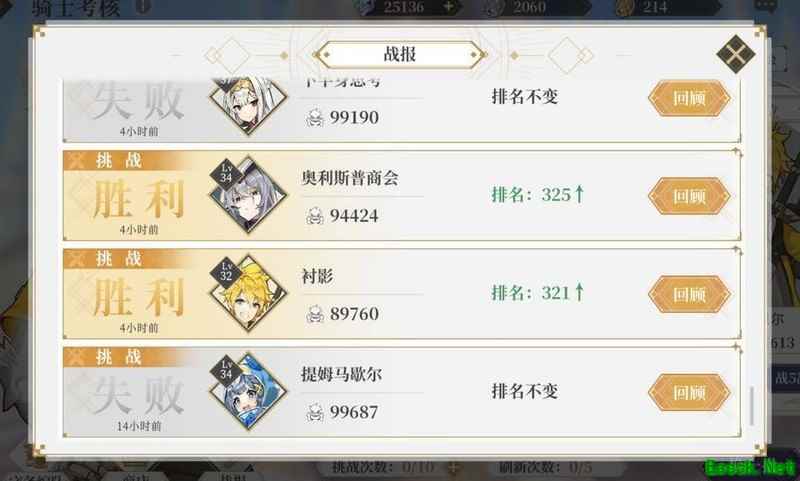Click the battle list scrollbar

752,406
